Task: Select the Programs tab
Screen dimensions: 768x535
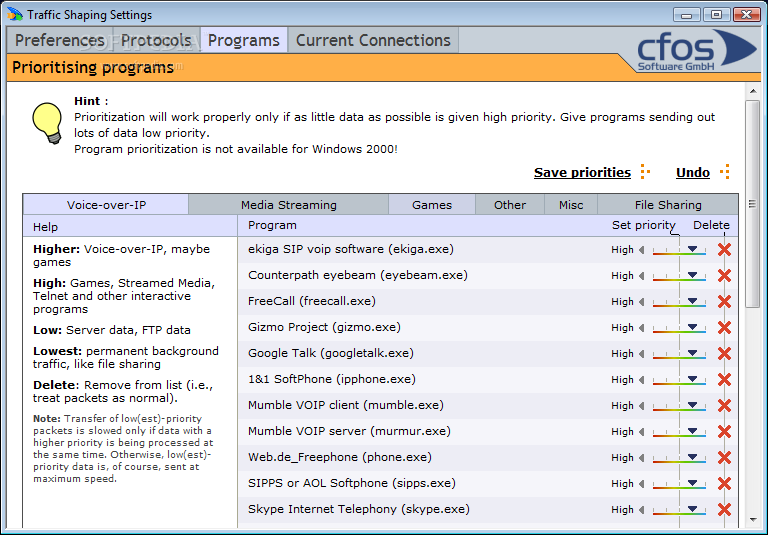Action: pos(244,40)
